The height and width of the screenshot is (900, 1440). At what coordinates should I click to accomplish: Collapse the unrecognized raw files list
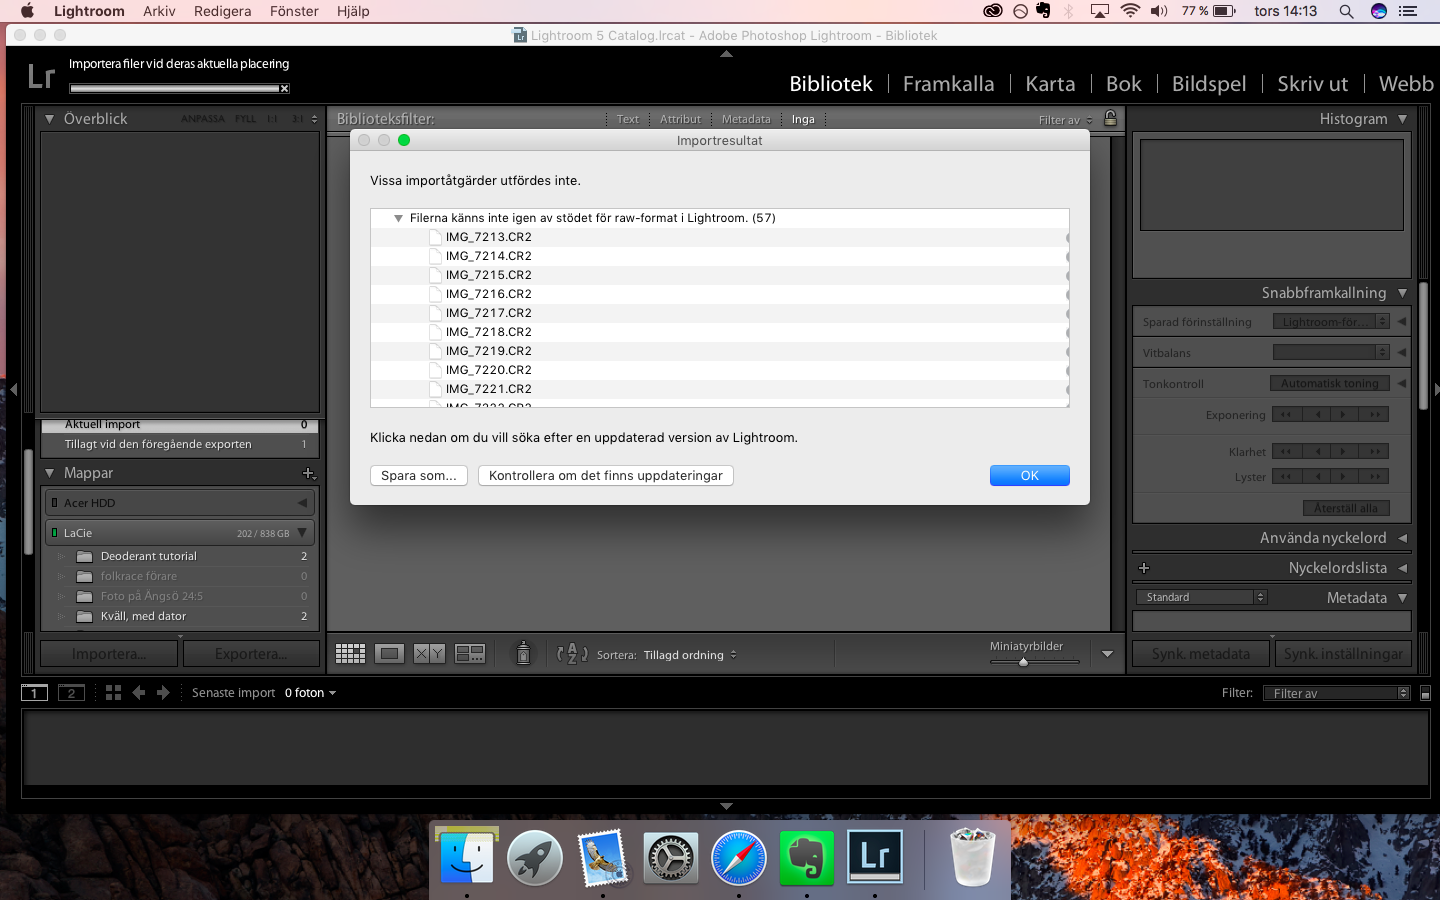tap(398, 218)
